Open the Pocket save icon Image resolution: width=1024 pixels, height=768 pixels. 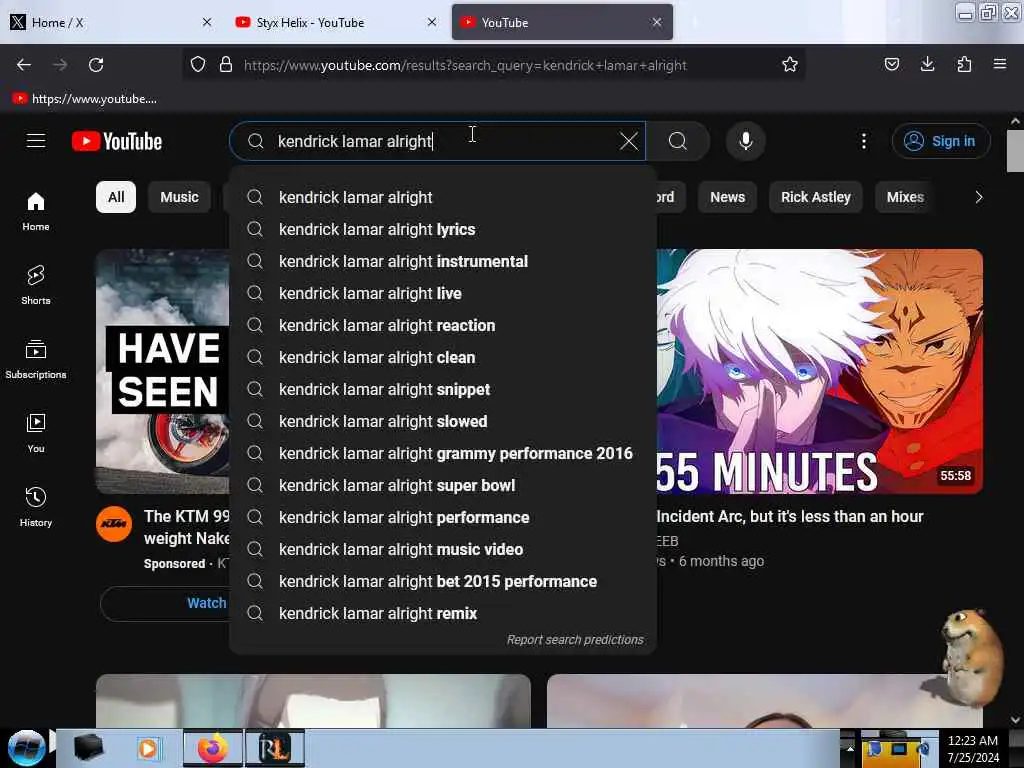pyautogui.click(x=891, y=64)
